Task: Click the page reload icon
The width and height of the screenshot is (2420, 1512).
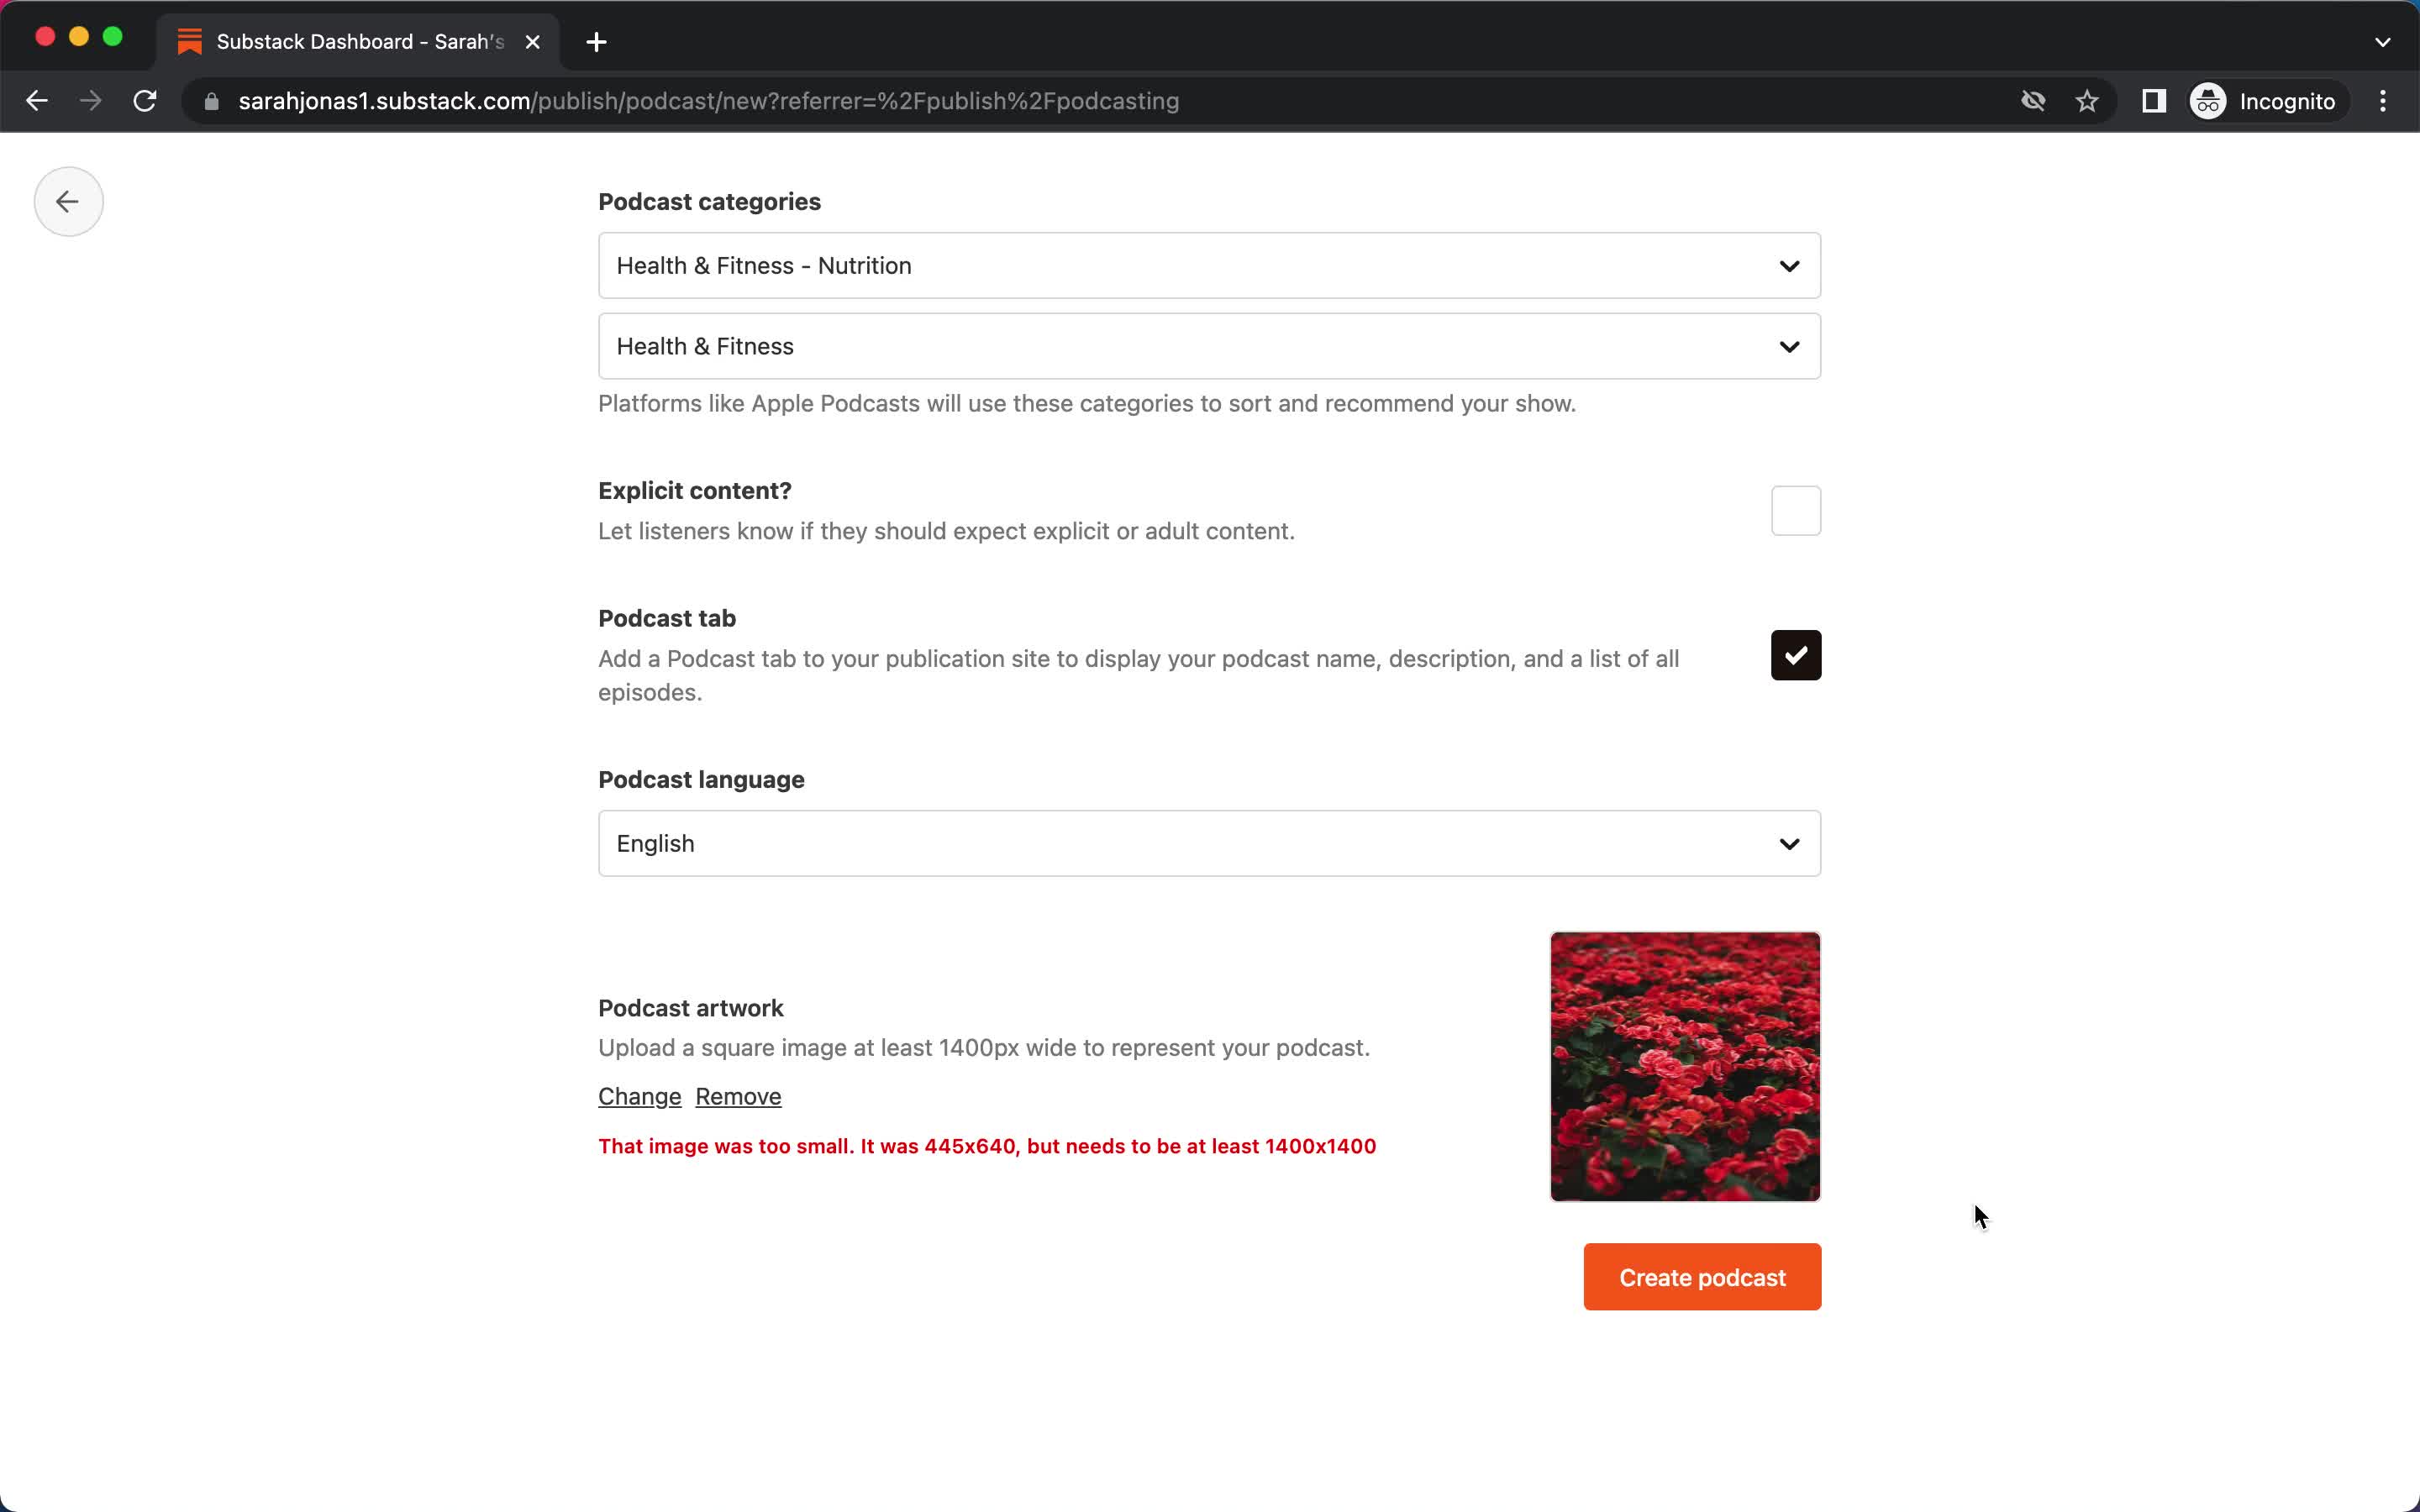Action: click(148, 101)
